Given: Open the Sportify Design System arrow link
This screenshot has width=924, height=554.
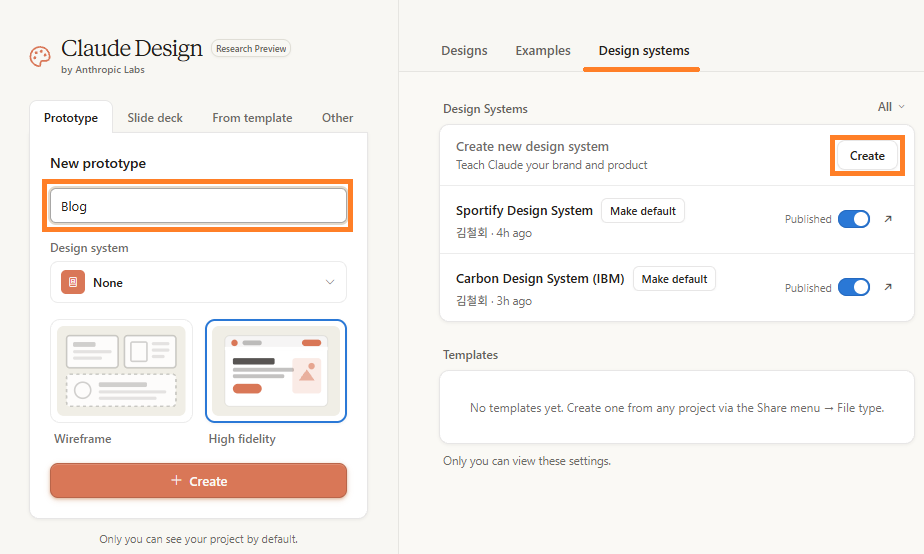Looking at the screenshot, I should tap(888, 219).
